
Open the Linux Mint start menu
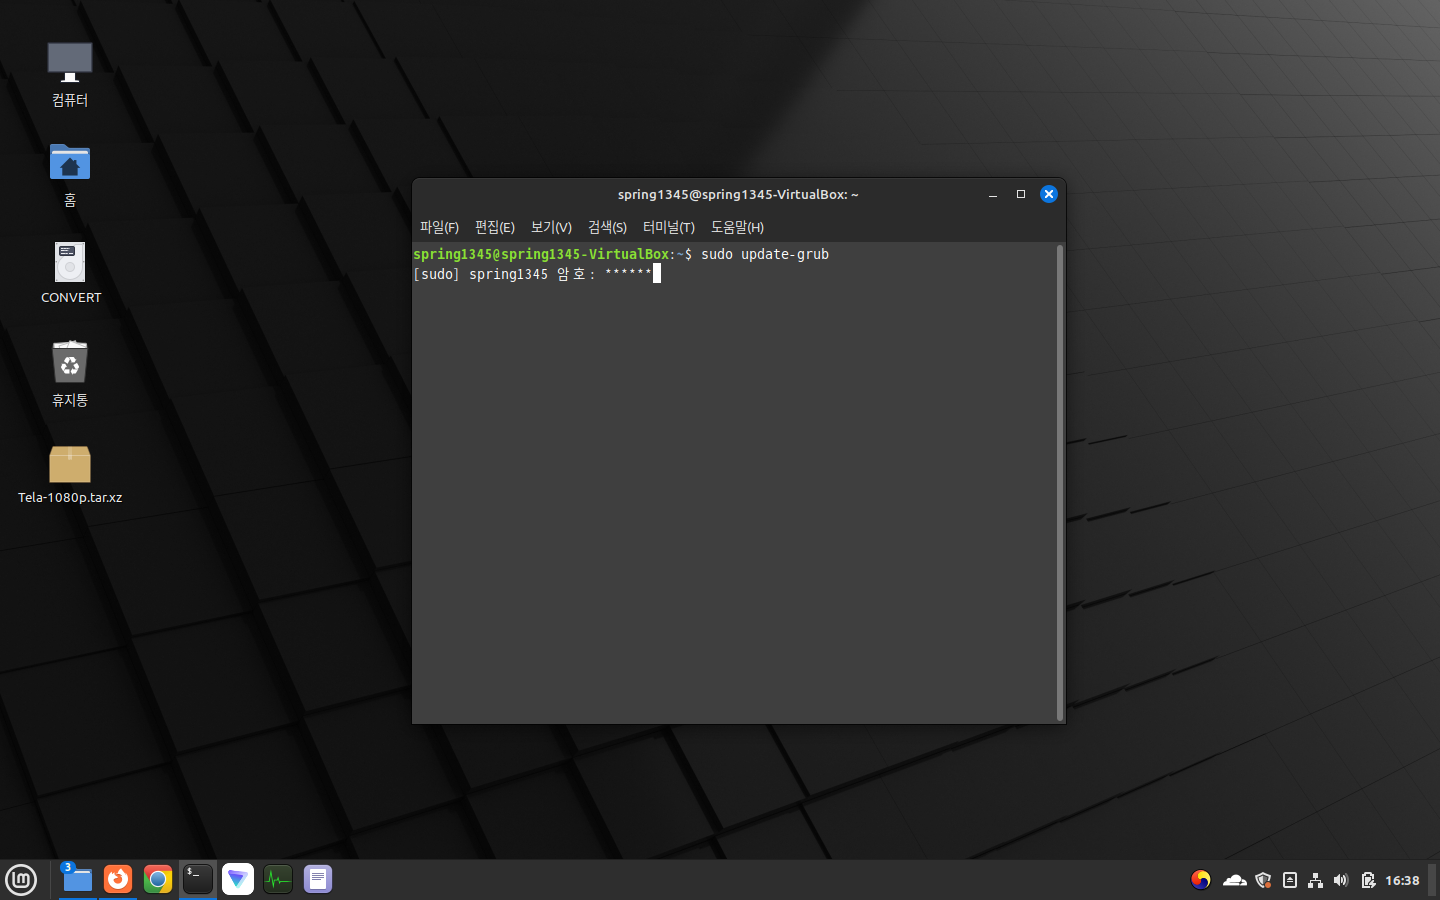click(x=21, y=880)
